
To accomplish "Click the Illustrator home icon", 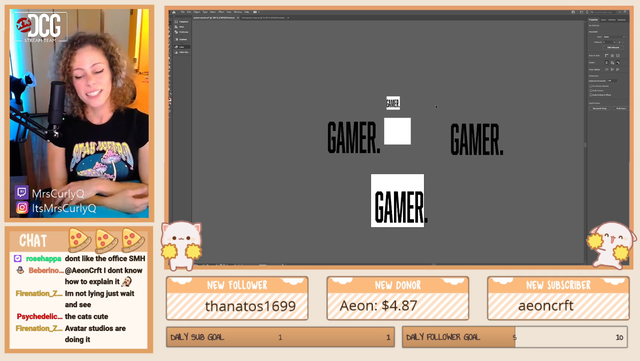I will [174, 12].
